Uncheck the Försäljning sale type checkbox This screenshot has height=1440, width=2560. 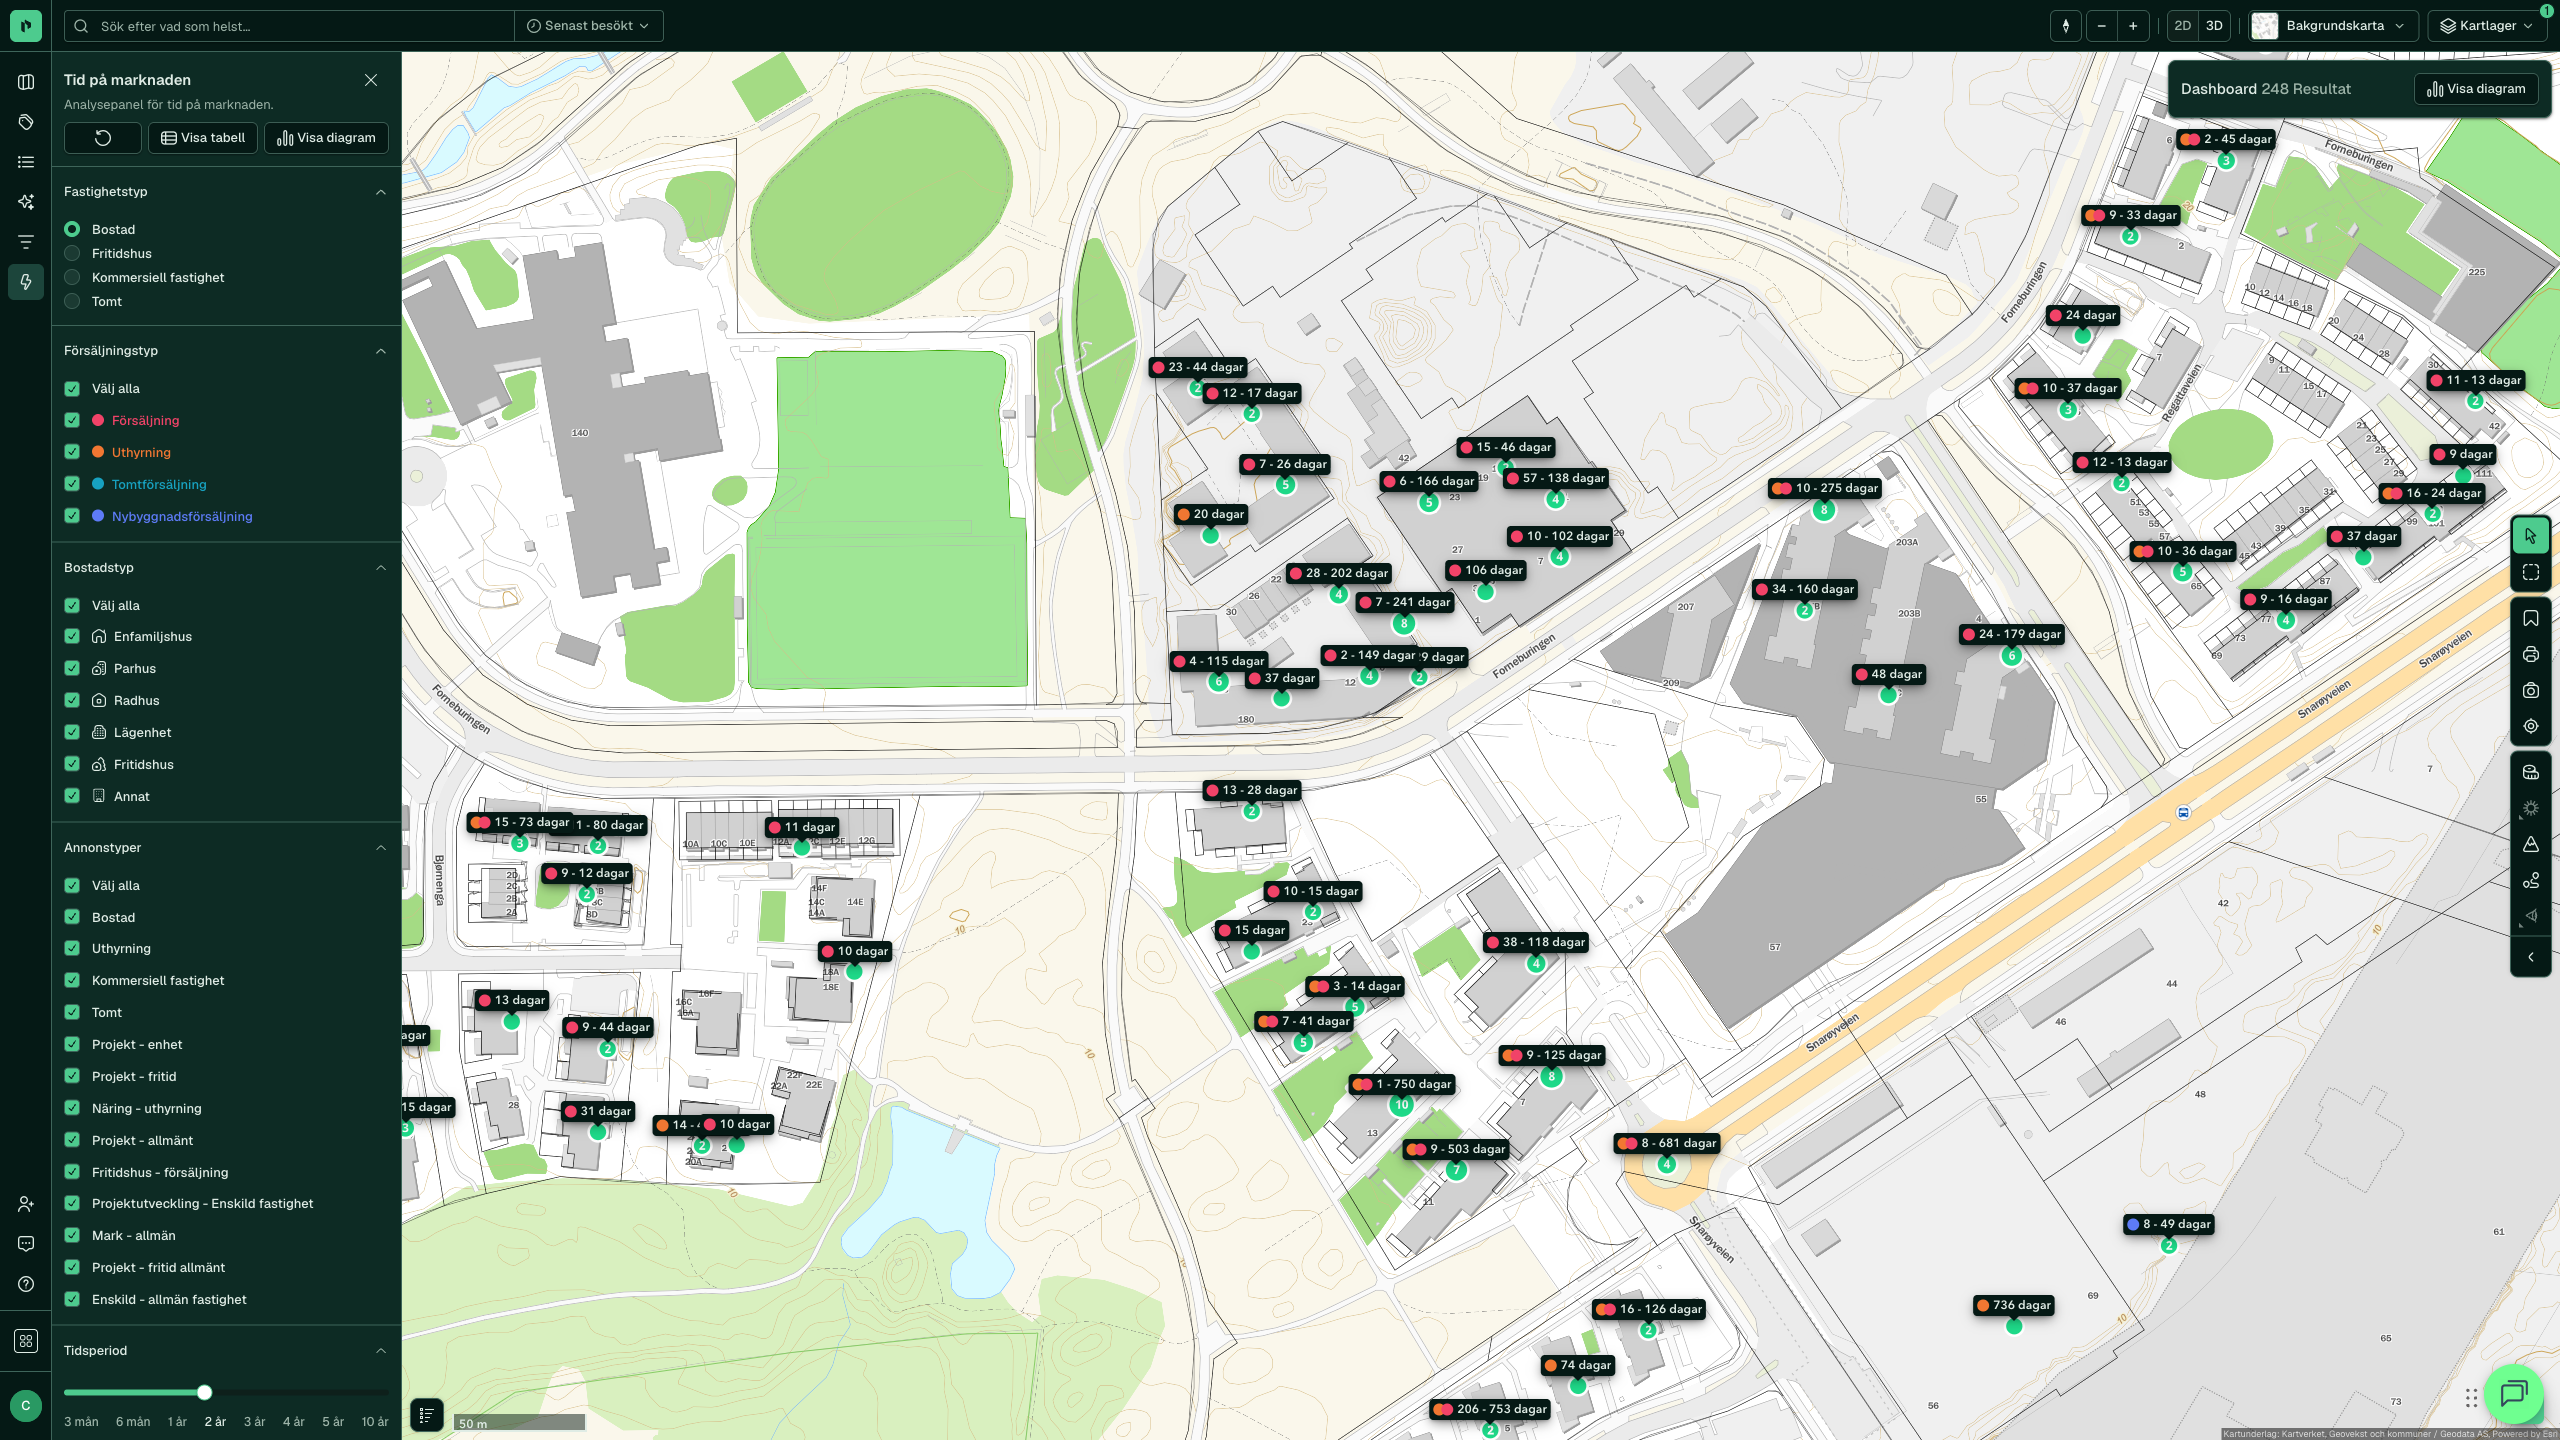[x=72, y=420]
